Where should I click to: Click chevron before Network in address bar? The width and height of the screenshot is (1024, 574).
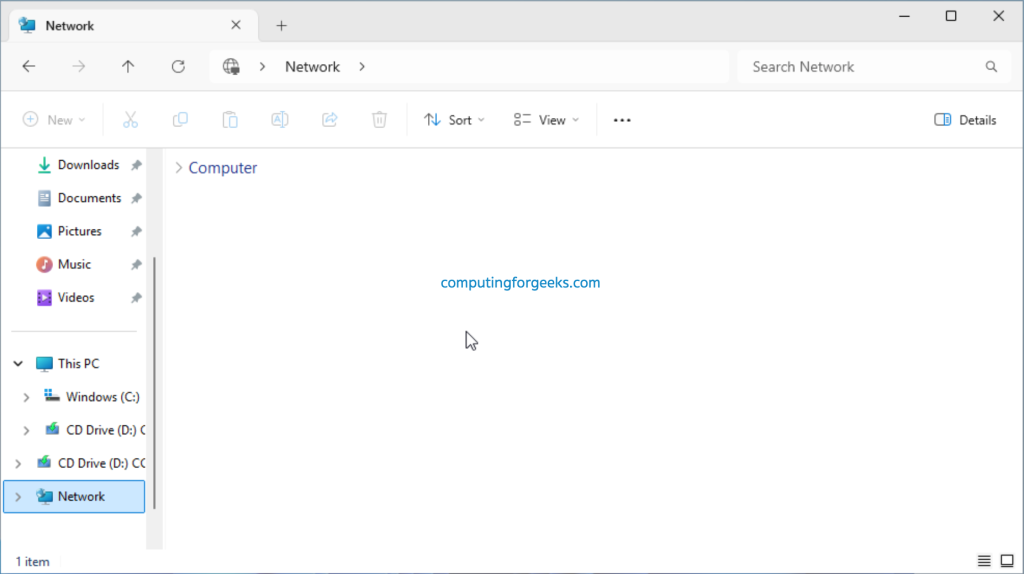(263, 67)
